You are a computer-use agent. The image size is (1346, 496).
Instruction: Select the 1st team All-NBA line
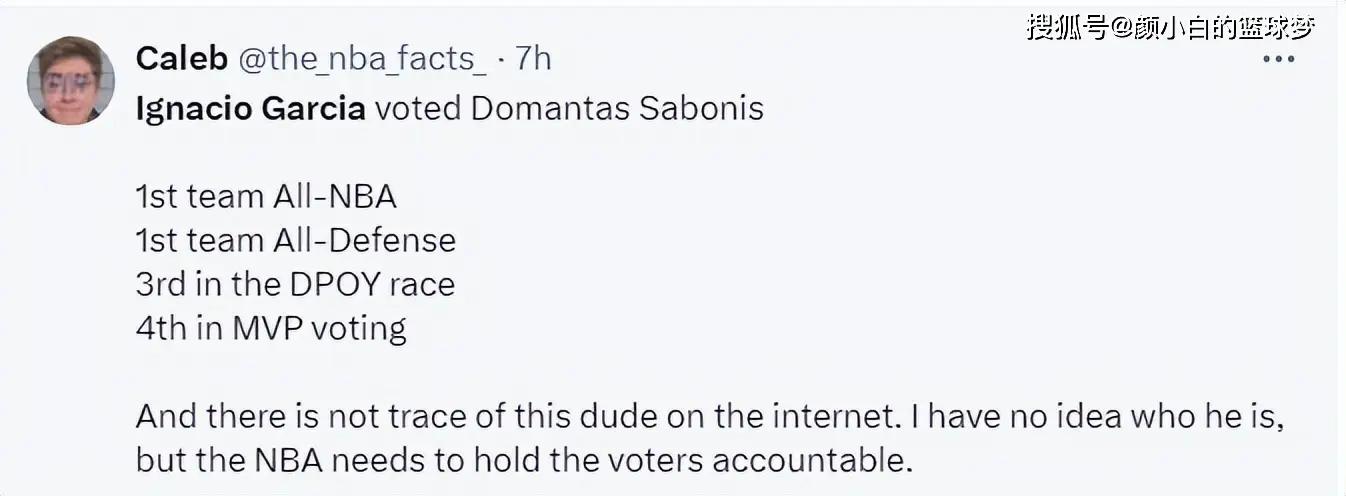click(x=266, y=197)
